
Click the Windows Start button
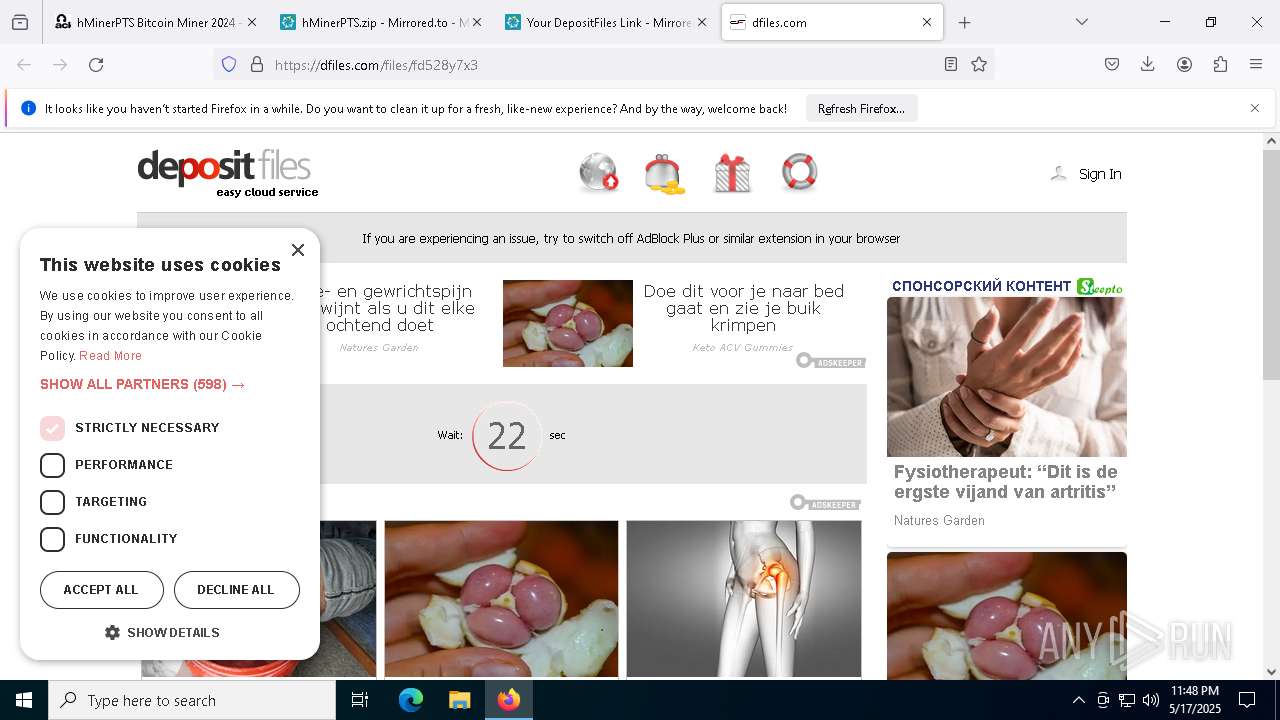point(24,700)
